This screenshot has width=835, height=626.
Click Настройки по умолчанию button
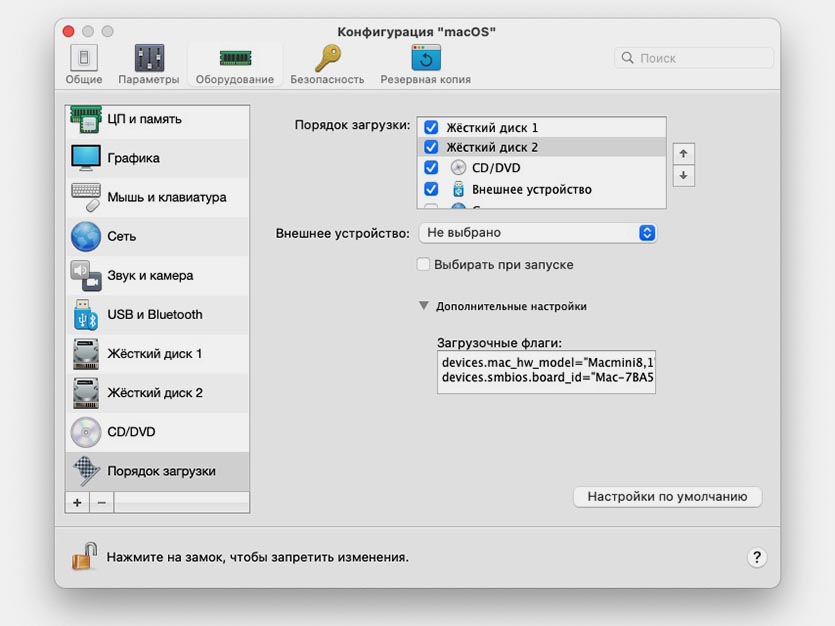pyautogui.click(x=667, y=496)
